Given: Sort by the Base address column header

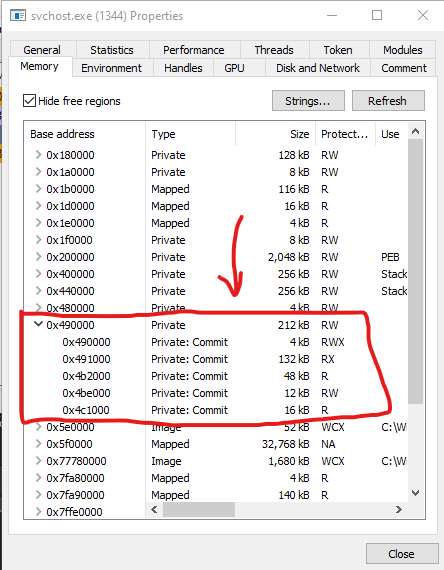Looking at the screenshot, I should pos(85,134).
